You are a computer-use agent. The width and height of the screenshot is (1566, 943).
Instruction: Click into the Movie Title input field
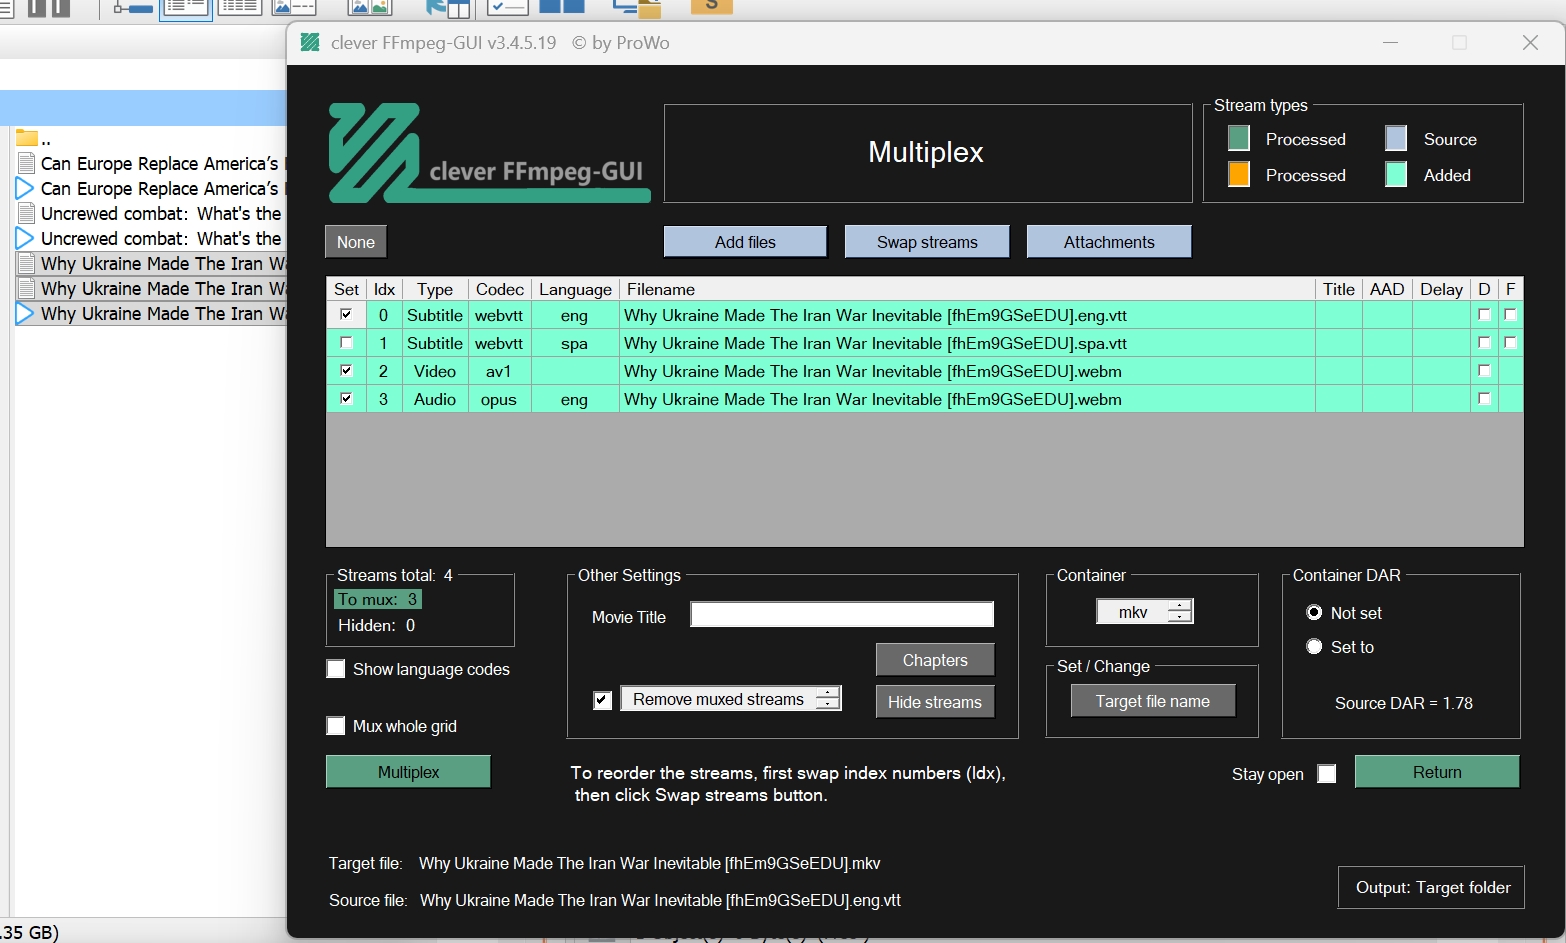click(842, 615)
